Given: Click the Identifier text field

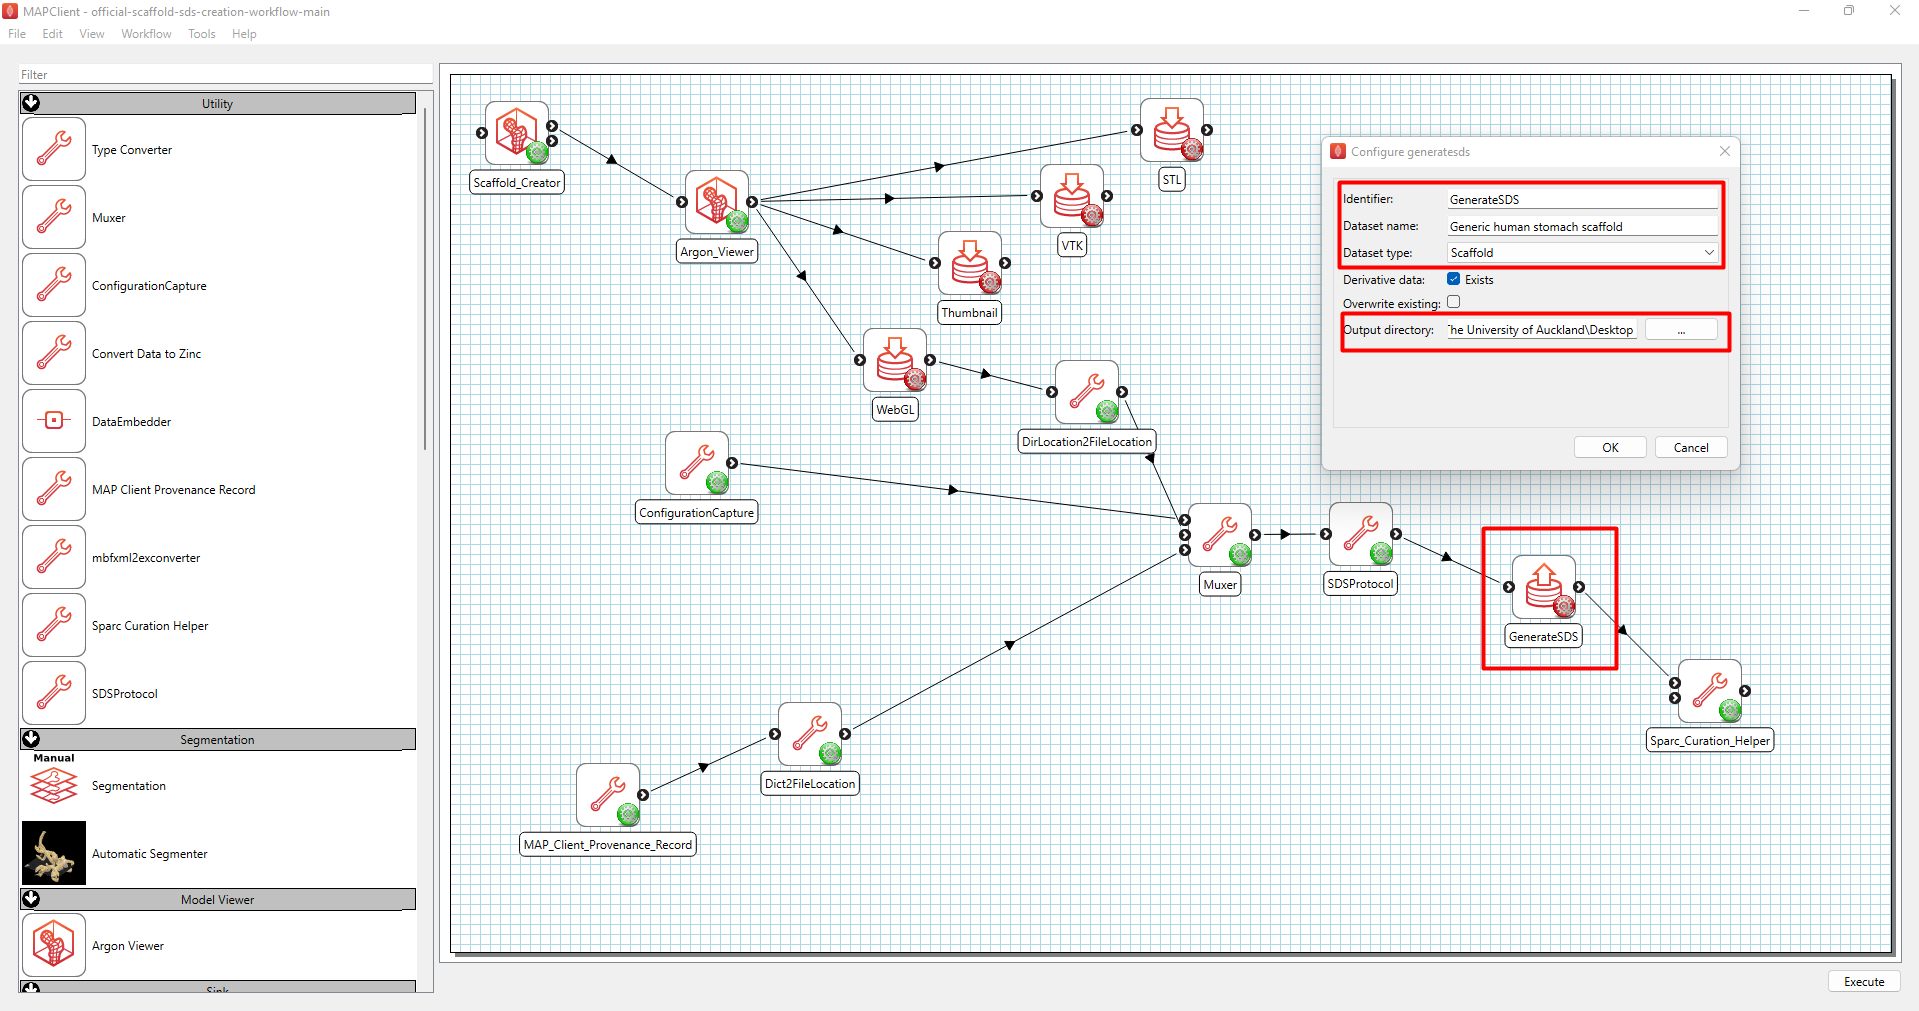Looking at the screenshot, I should tap(1582, 200).
